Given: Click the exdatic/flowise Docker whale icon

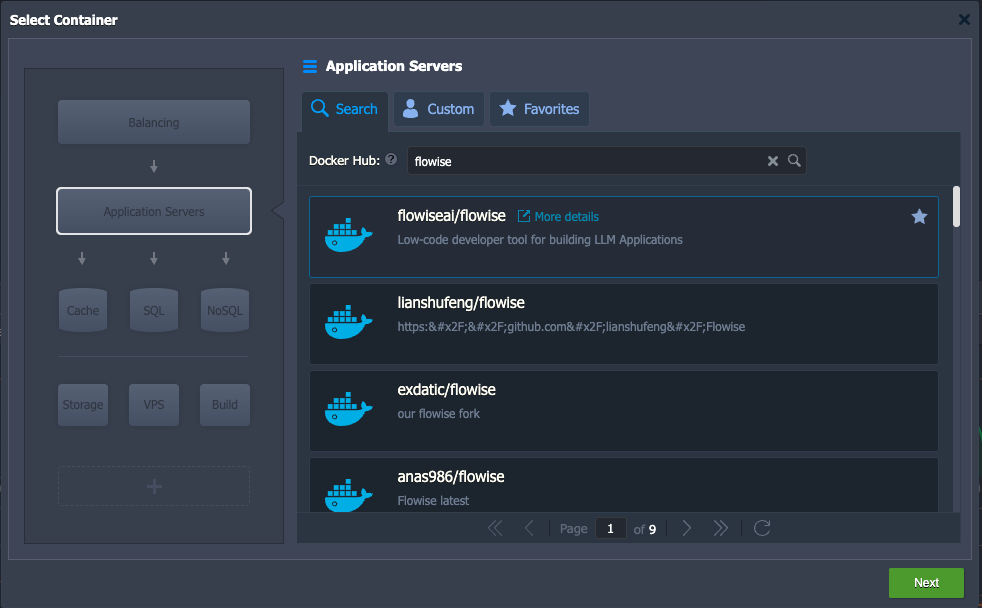Looking at the screenshot, I should click(x=348, y=410).
